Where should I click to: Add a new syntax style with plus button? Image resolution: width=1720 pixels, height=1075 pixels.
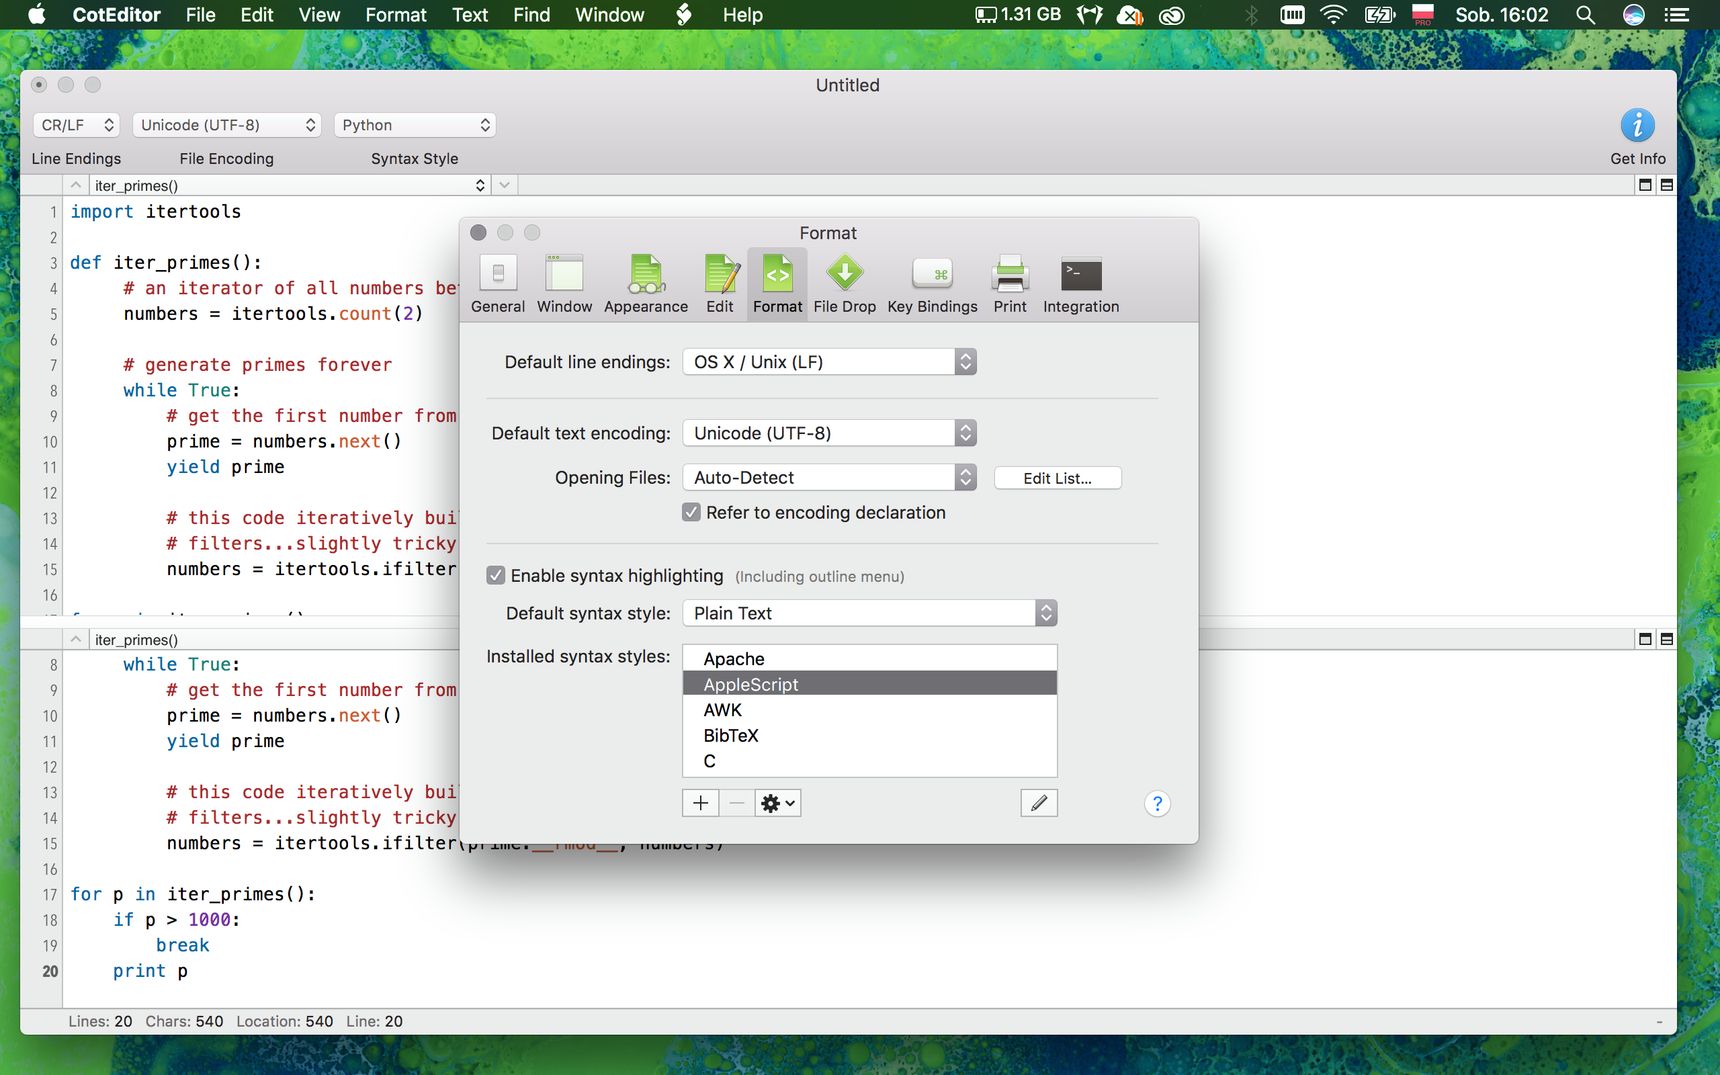700,803
